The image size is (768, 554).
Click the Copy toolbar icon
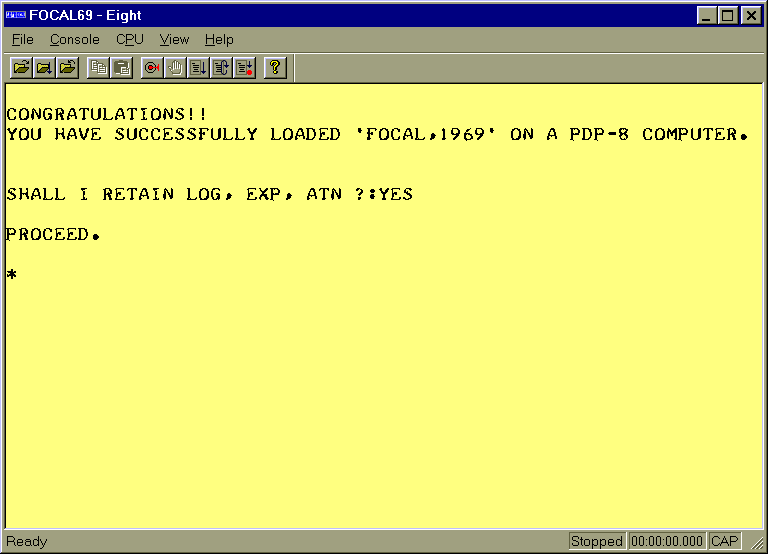(x=98, y=68)
